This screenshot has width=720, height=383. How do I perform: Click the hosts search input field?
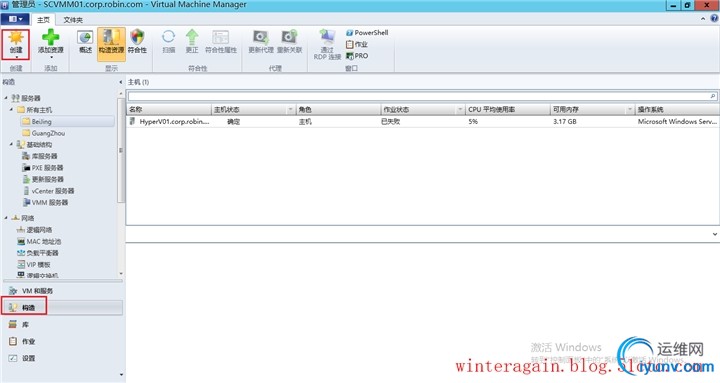point(418,96)
